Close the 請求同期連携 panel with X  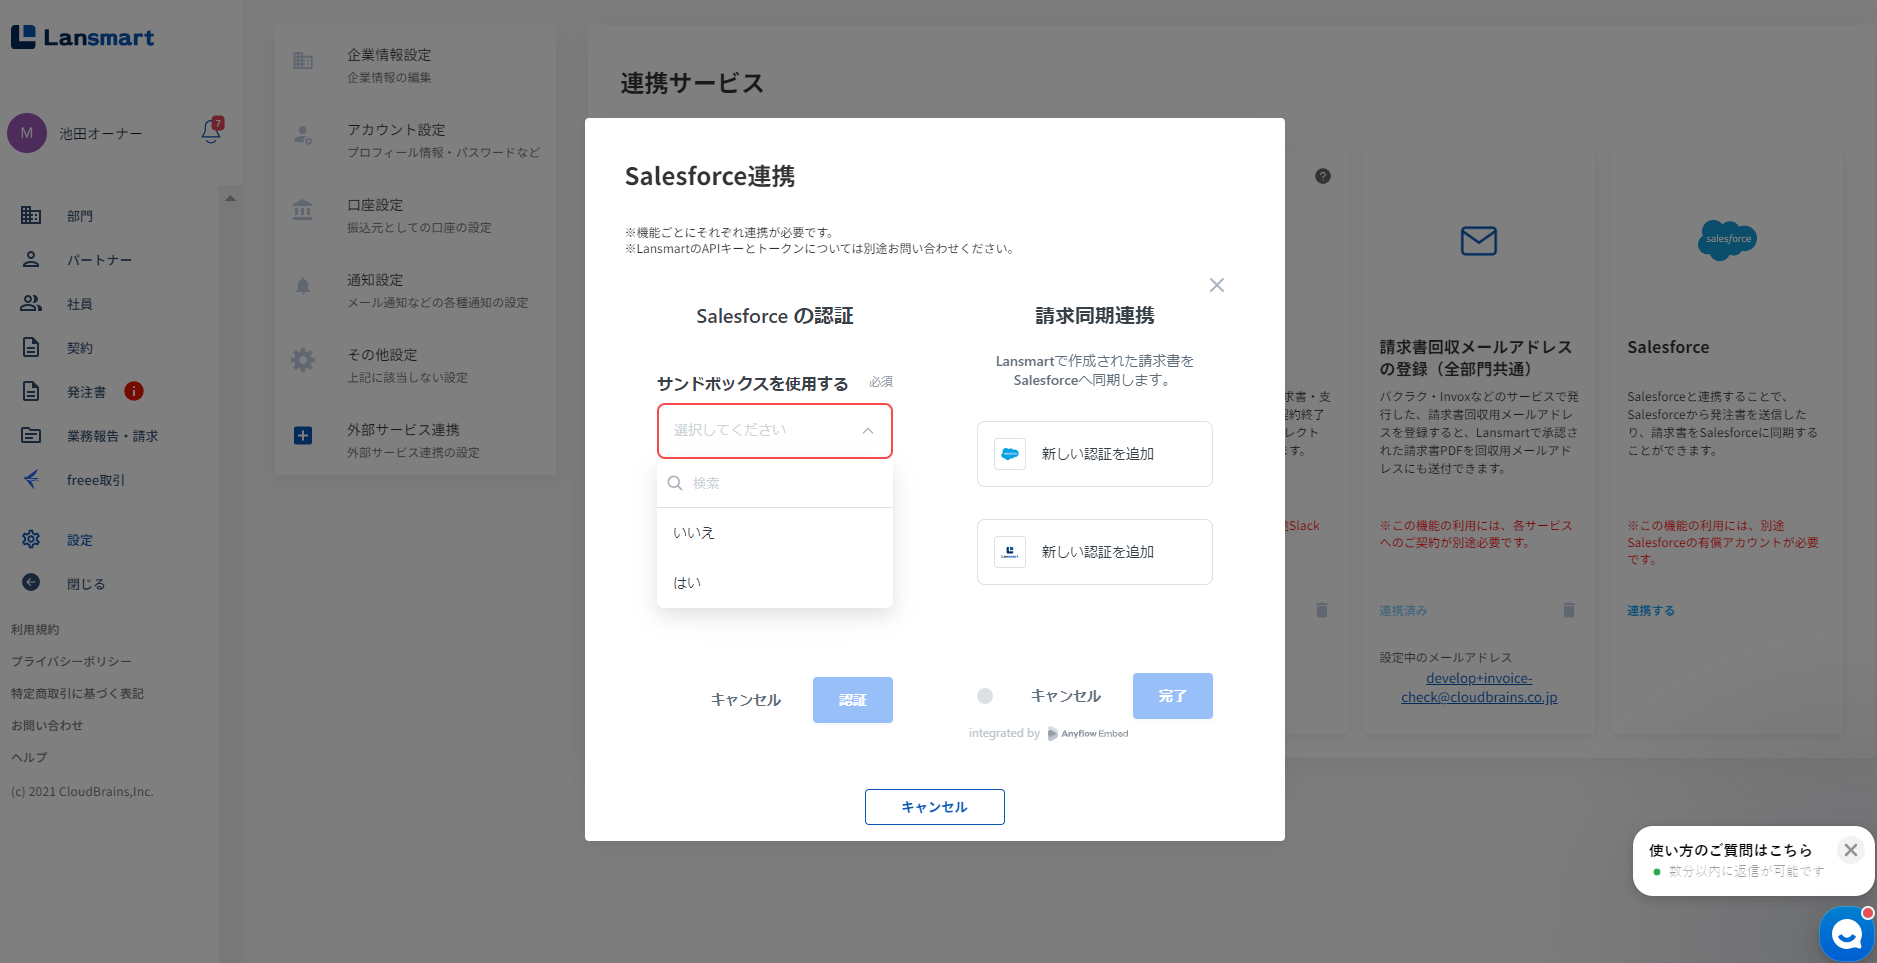pyautogui.click(x=1217, y=285)
